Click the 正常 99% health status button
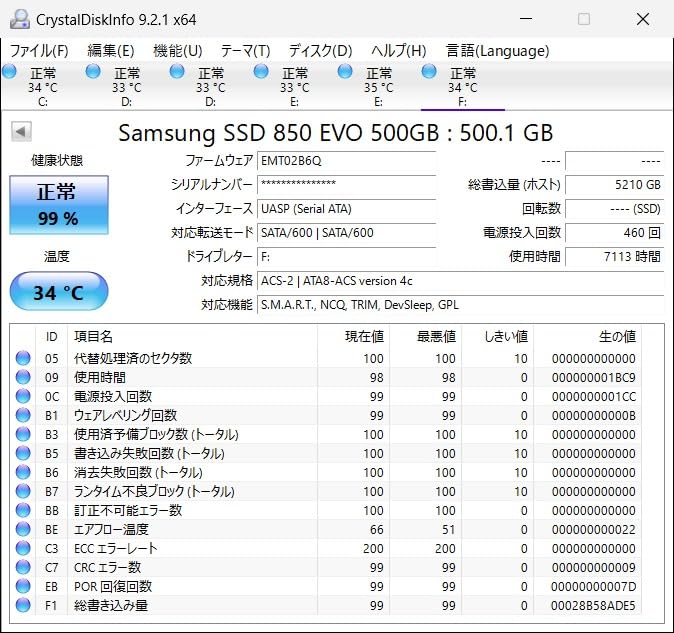Viewport: 674px width, 633px height. (57, 204)
